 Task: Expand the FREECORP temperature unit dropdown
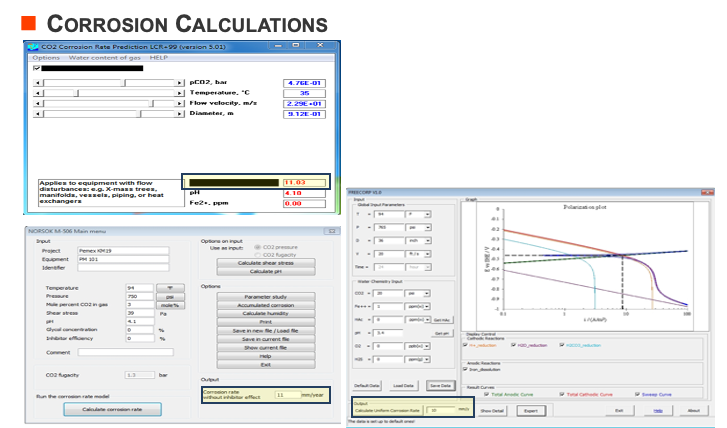tap(426, 213)
